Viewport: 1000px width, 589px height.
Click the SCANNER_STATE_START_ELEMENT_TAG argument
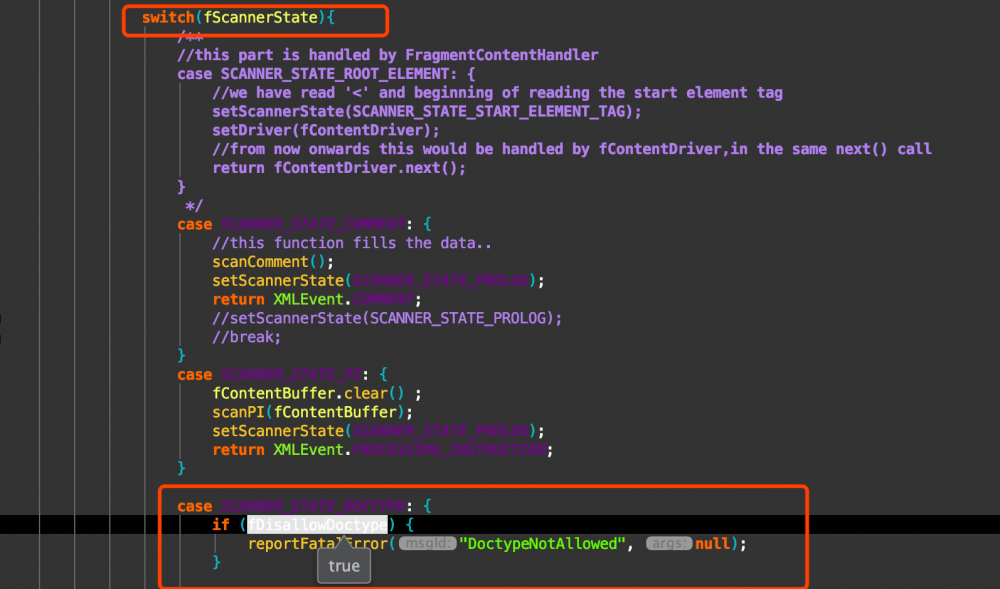[x=489, y=112]
